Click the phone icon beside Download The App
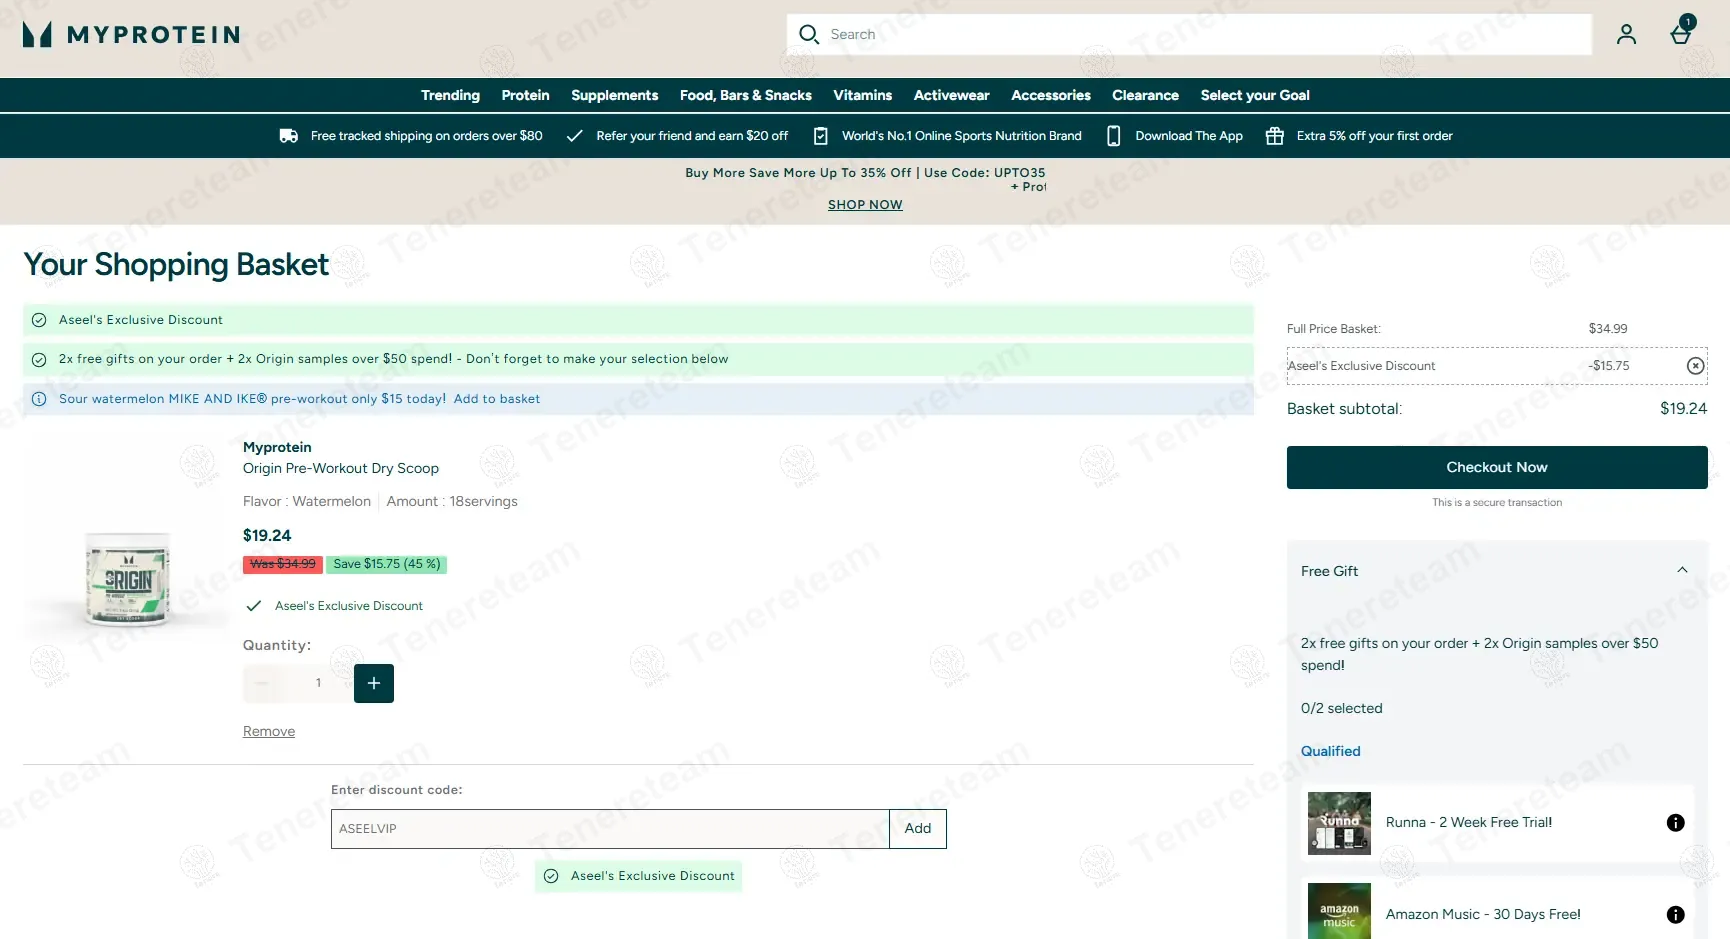 tap(1113, 136)
